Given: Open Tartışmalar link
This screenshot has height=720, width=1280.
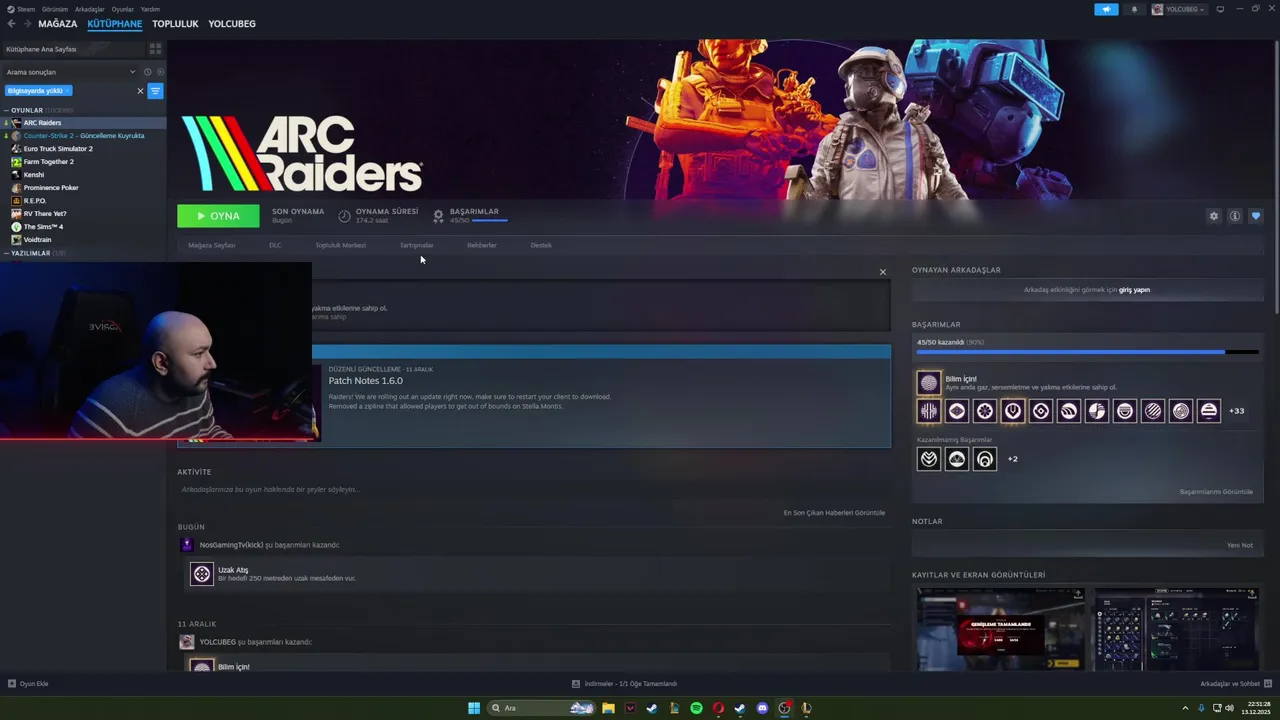Looking at the screenshot, I should tap(417, 245).
